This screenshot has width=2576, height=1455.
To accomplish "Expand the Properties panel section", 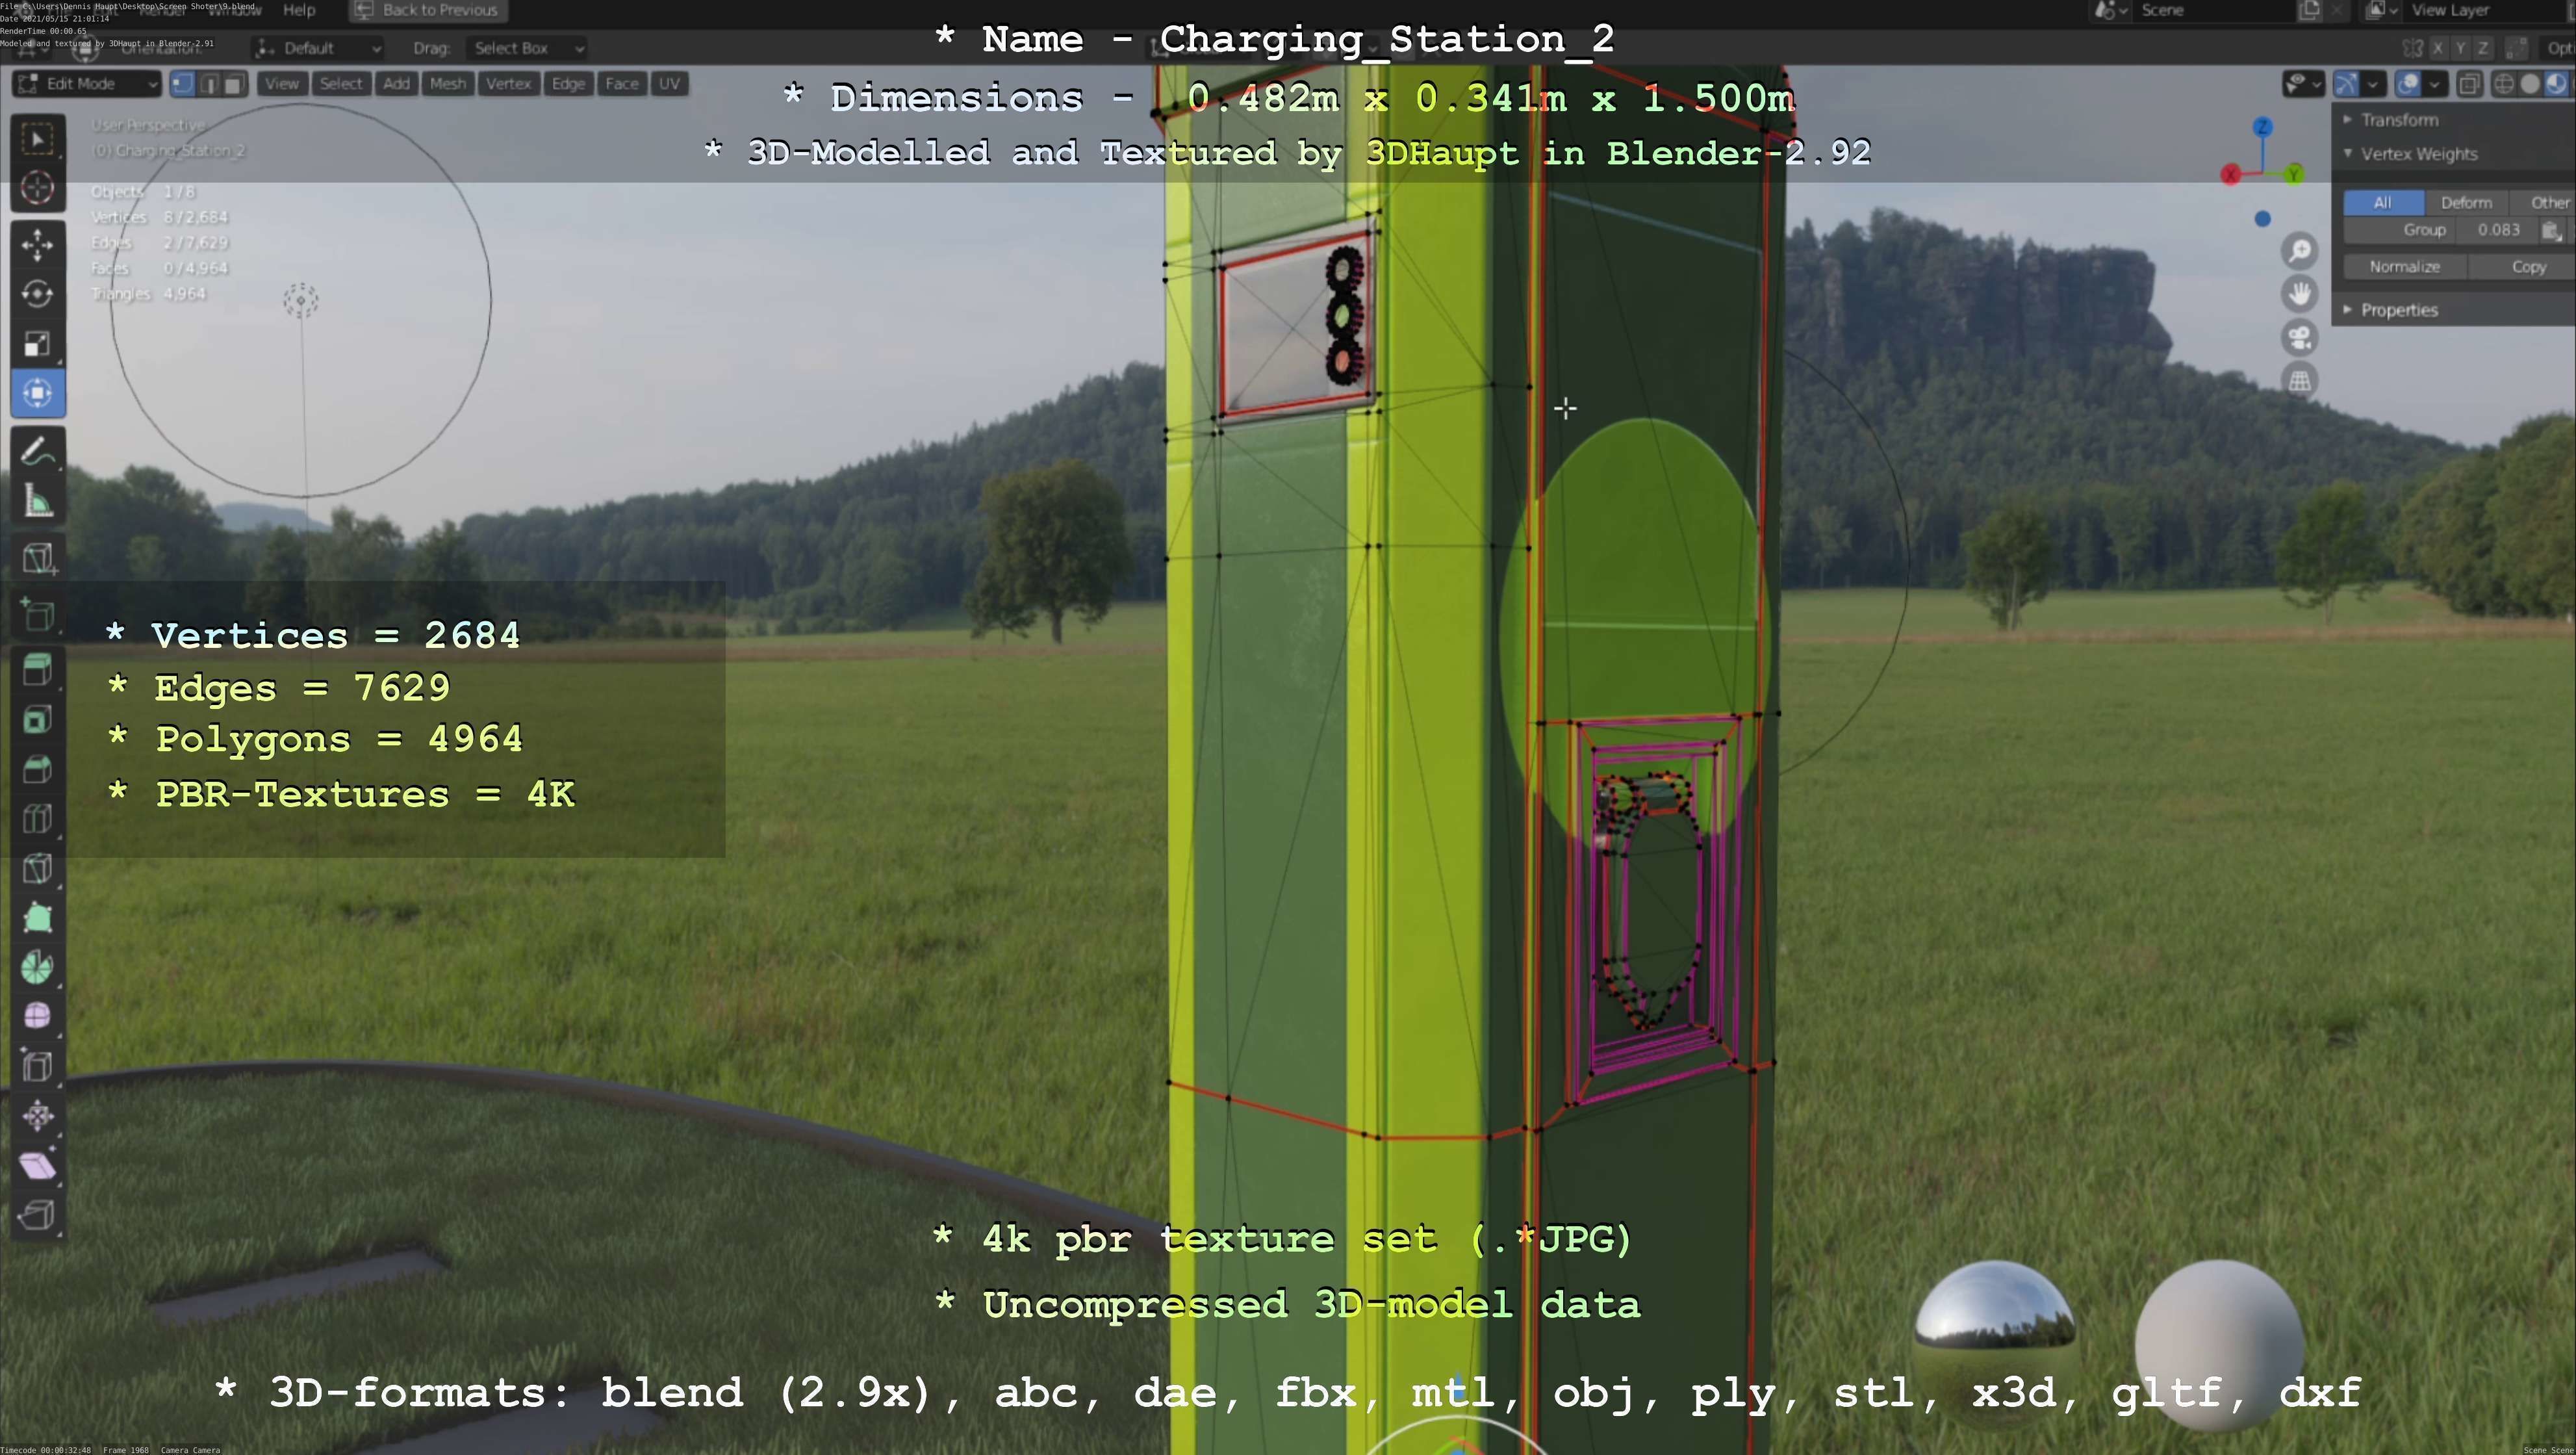I will point(2398,310).
